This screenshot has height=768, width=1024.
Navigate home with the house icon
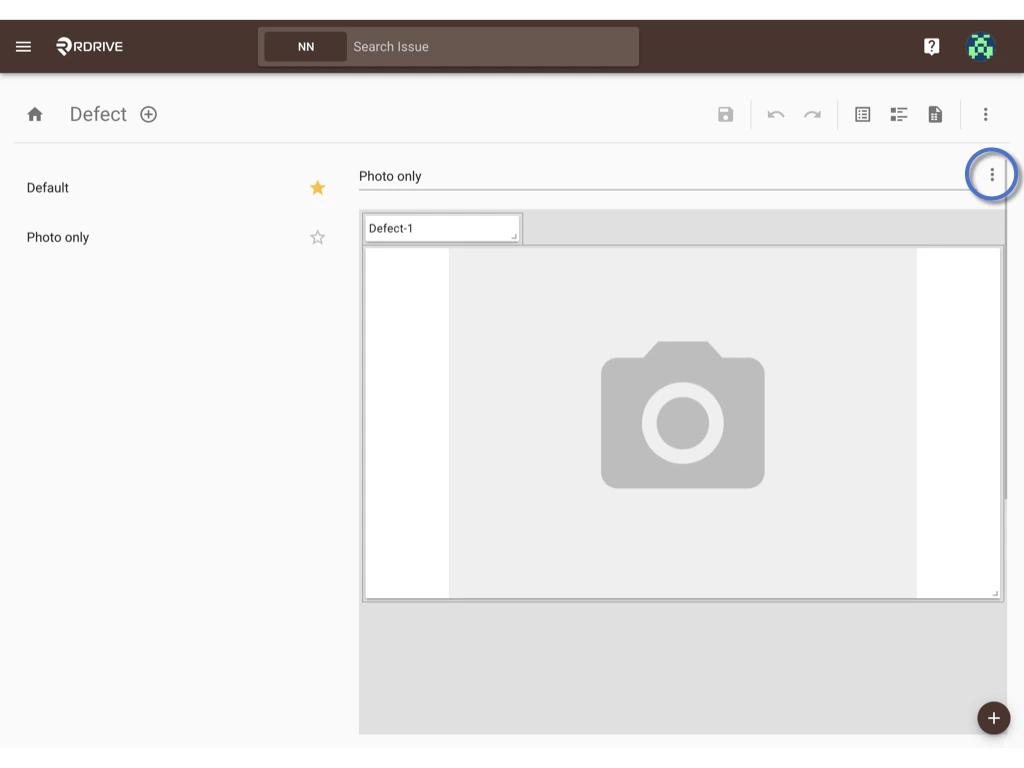[x=34, y=114]
